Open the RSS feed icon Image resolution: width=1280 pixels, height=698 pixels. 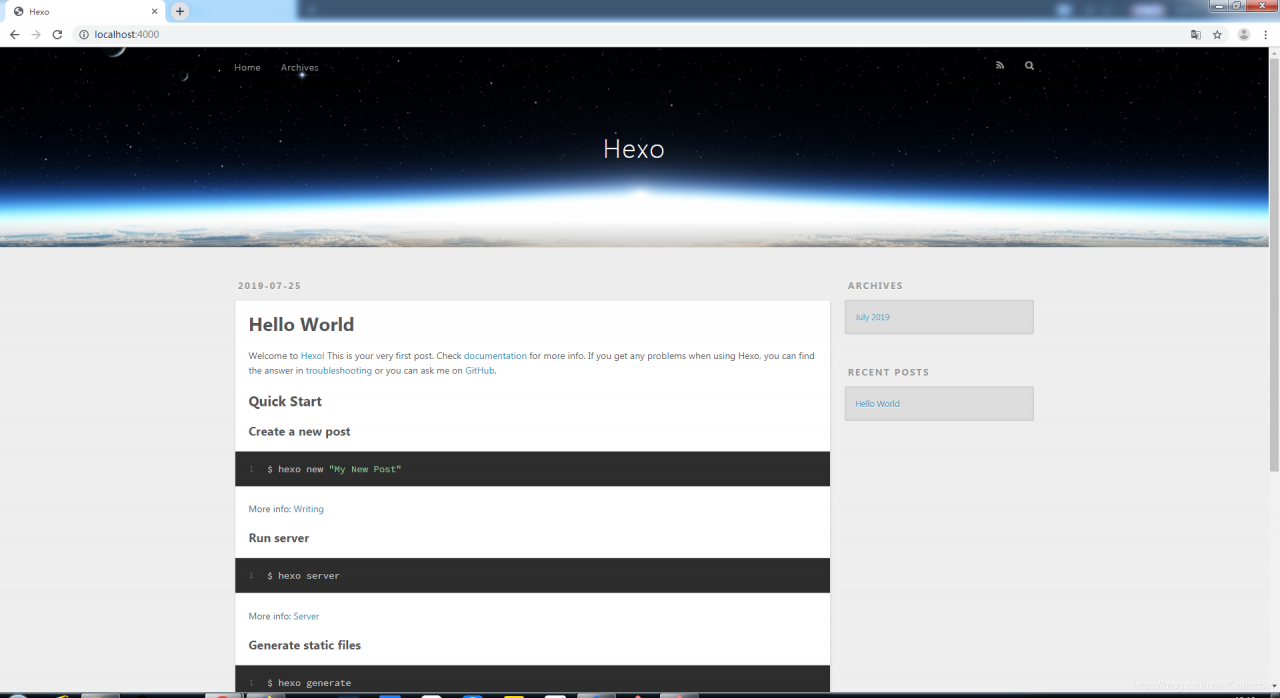pos(999,66)
